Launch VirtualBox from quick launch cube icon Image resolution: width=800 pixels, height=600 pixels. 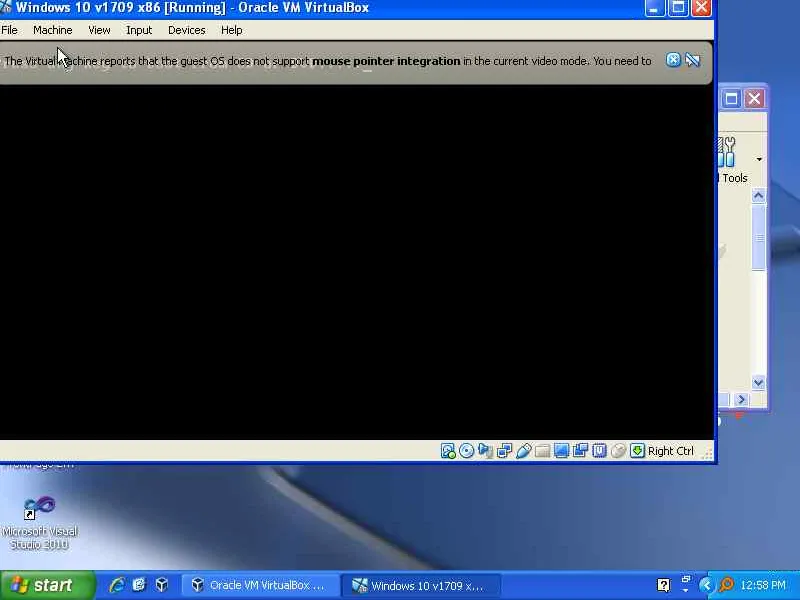coord(162,585)
